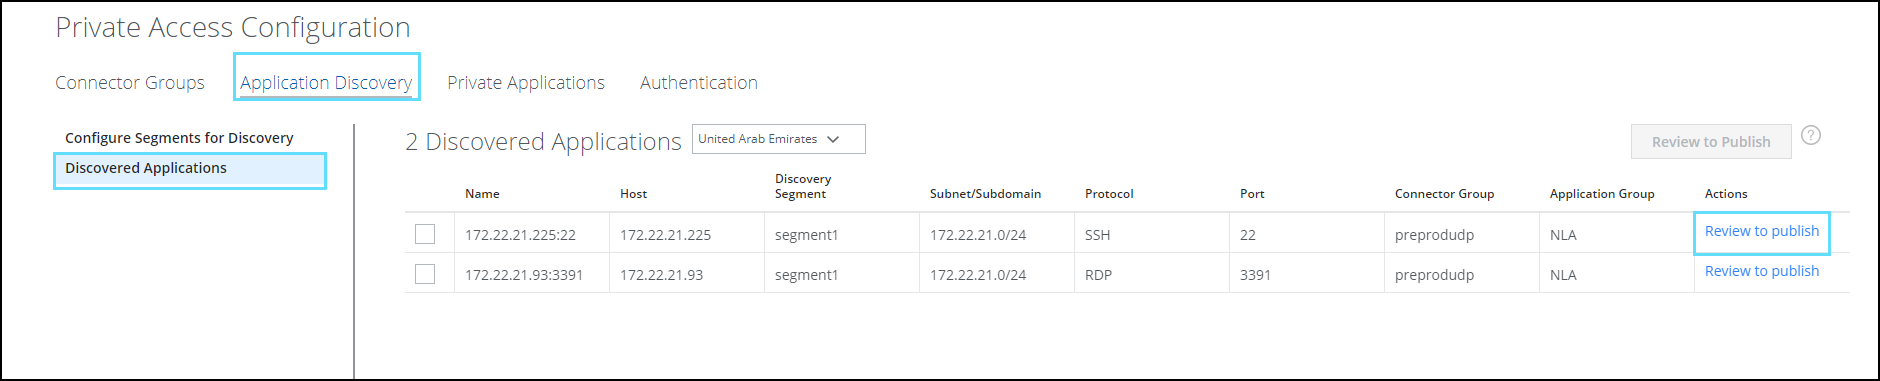This screenshot has height=381, width=1880.
Task: Click Review to publish for SSH row
Action: point(1762,231)
